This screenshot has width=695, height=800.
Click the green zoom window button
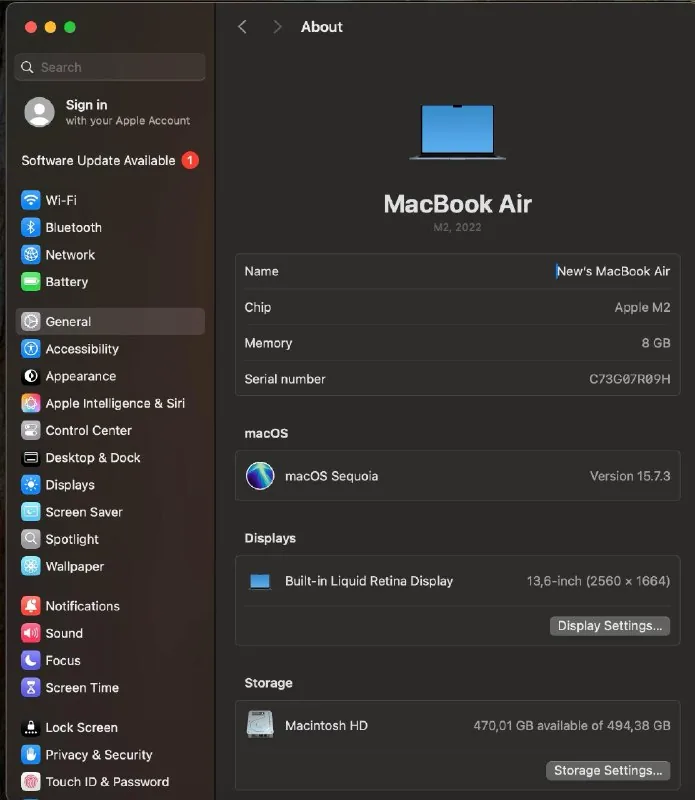click(x=70, y=27)
